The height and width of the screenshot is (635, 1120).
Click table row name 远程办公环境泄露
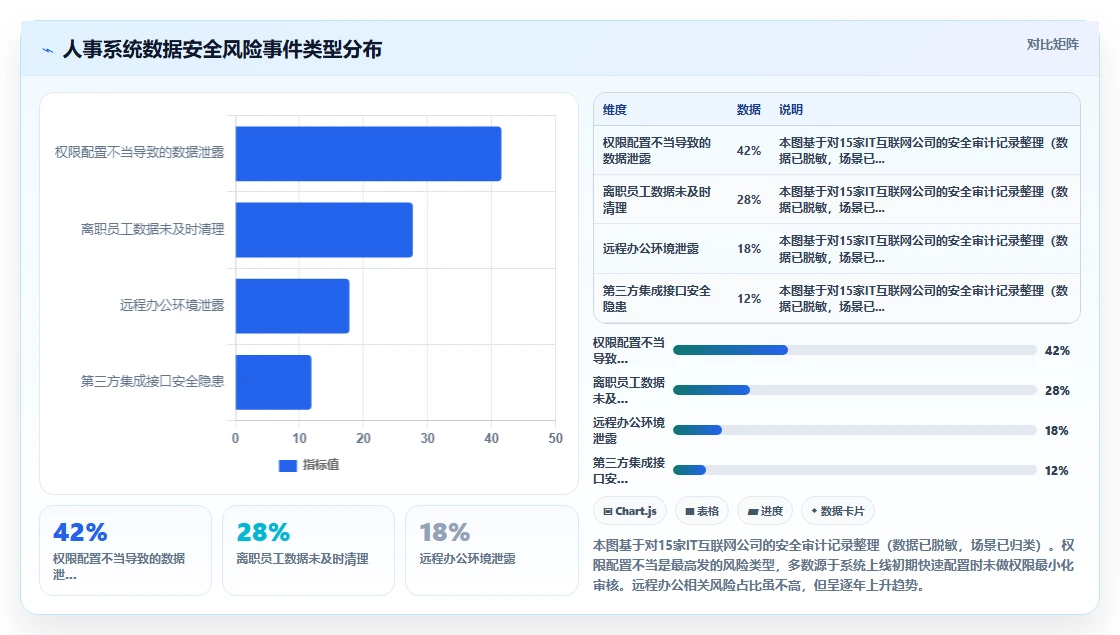click(651, 249)
